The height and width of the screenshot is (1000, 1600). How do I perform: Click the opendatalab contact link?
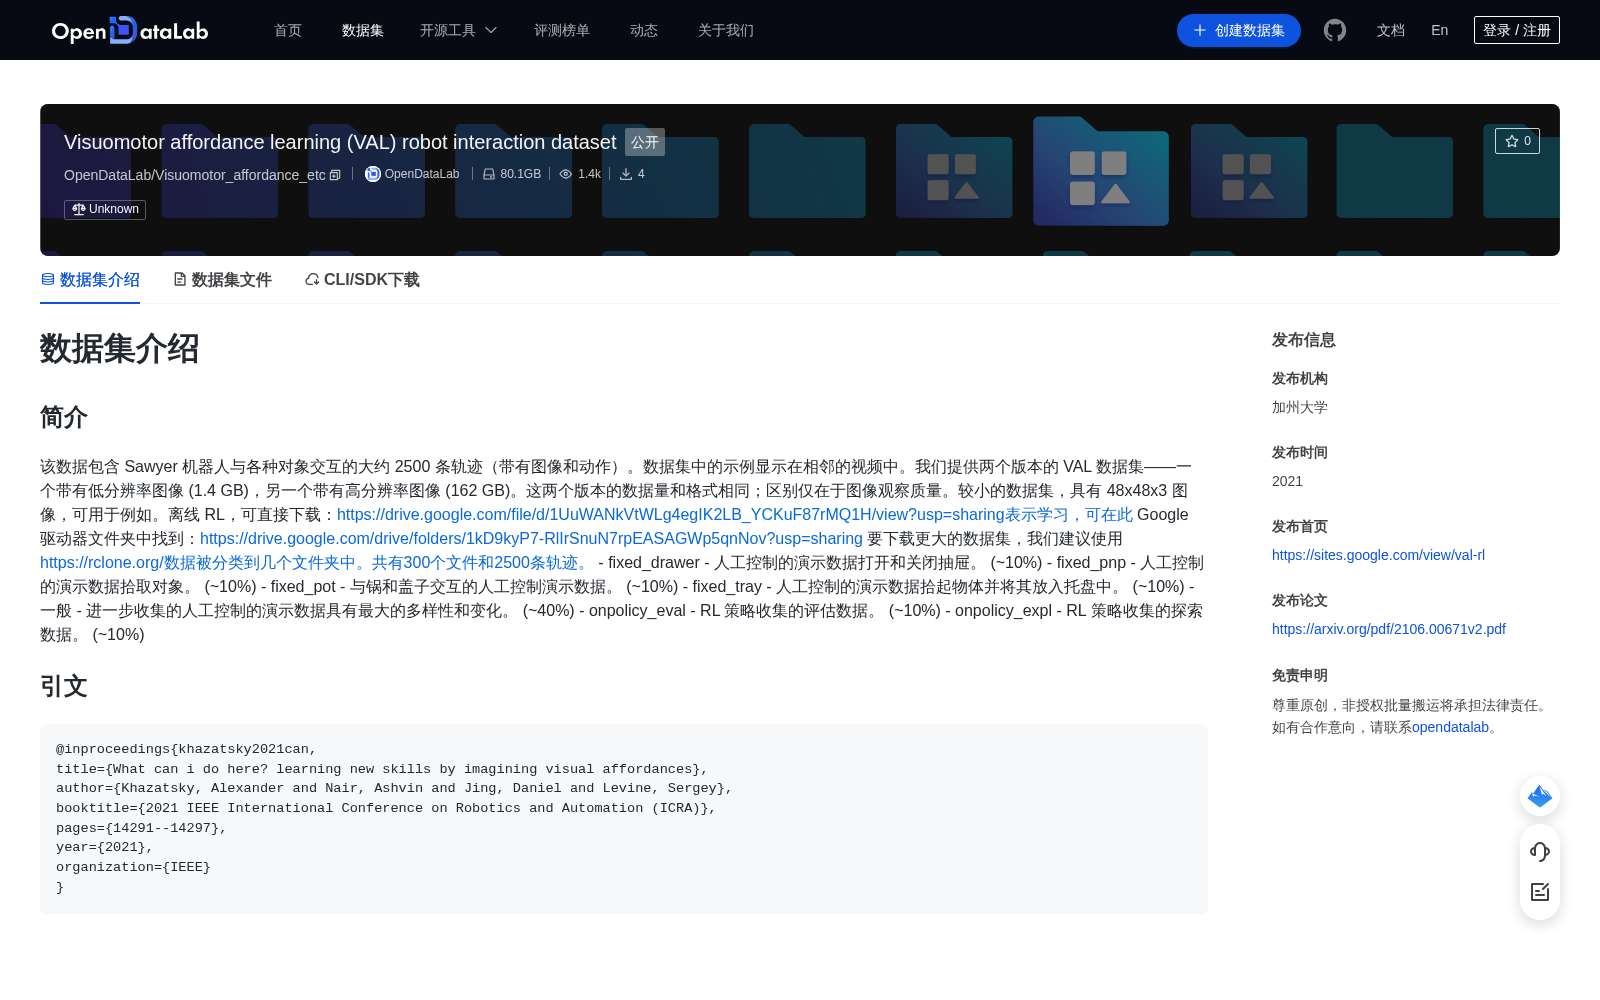pos(1450,727)
